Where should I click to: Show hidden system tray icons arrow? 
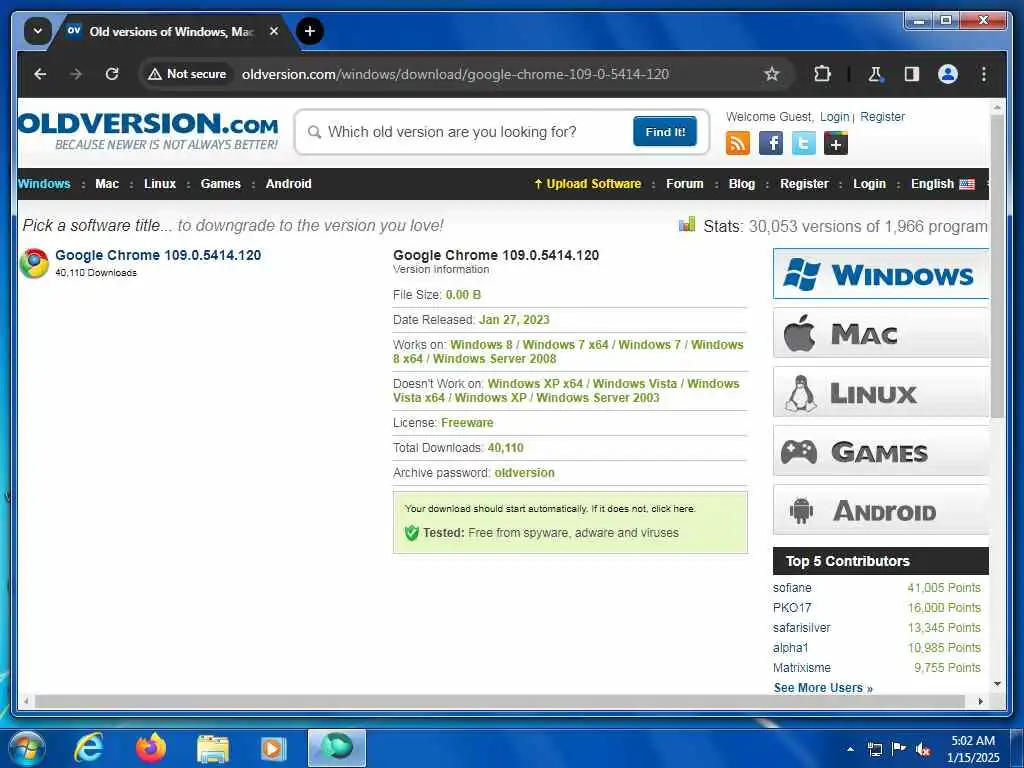850,749
